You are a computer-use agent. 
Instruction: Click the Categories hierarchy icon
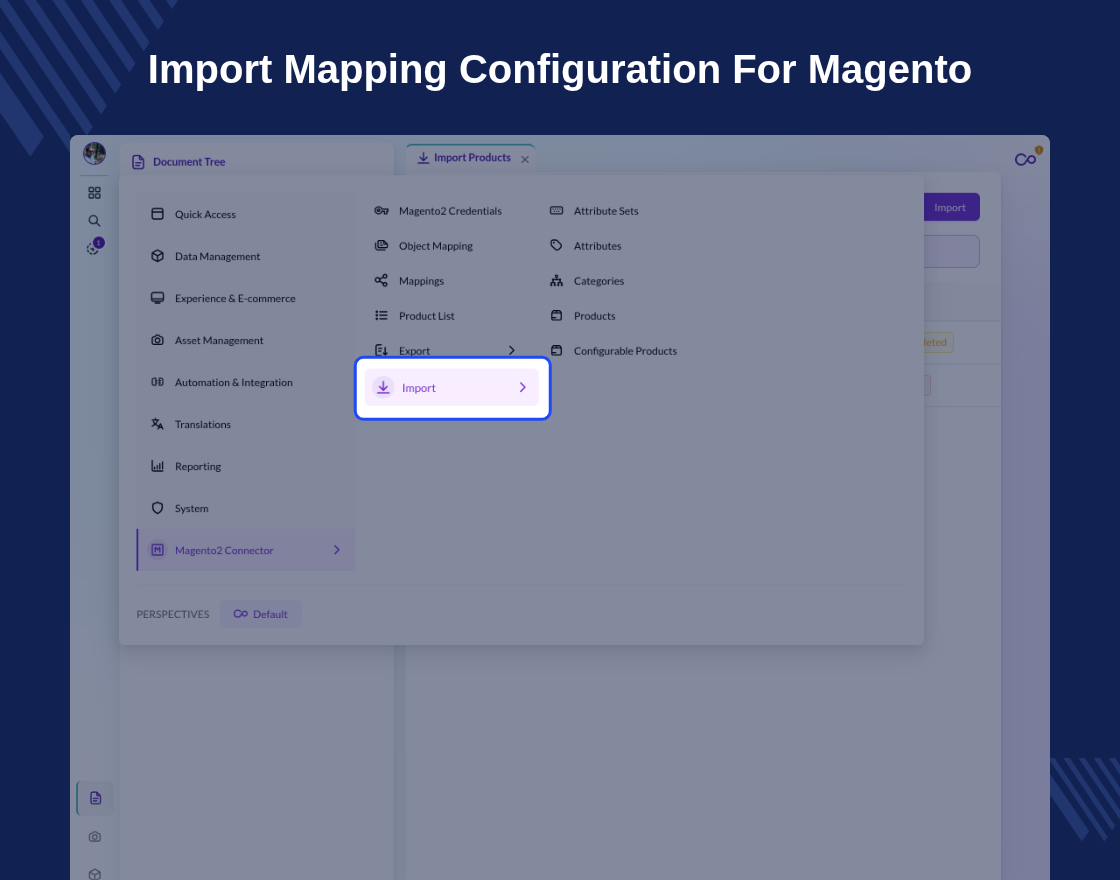pyautogui.click(x=556, y=281)
